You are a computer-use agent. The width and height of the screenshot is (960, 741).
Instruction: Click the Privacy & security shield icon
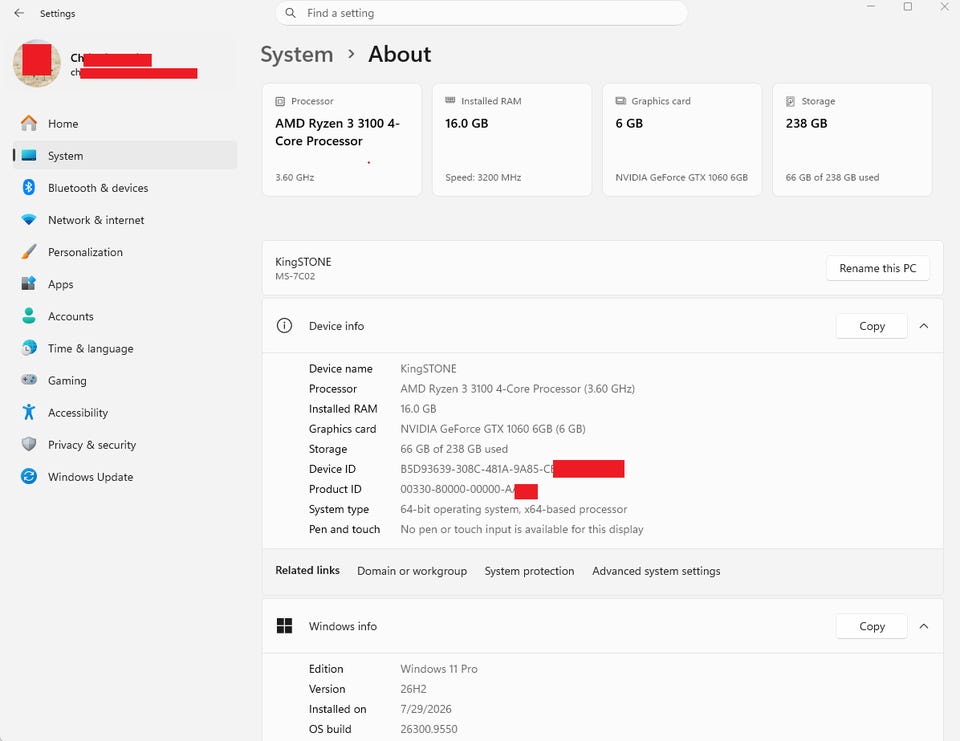[x=29, y=444]
